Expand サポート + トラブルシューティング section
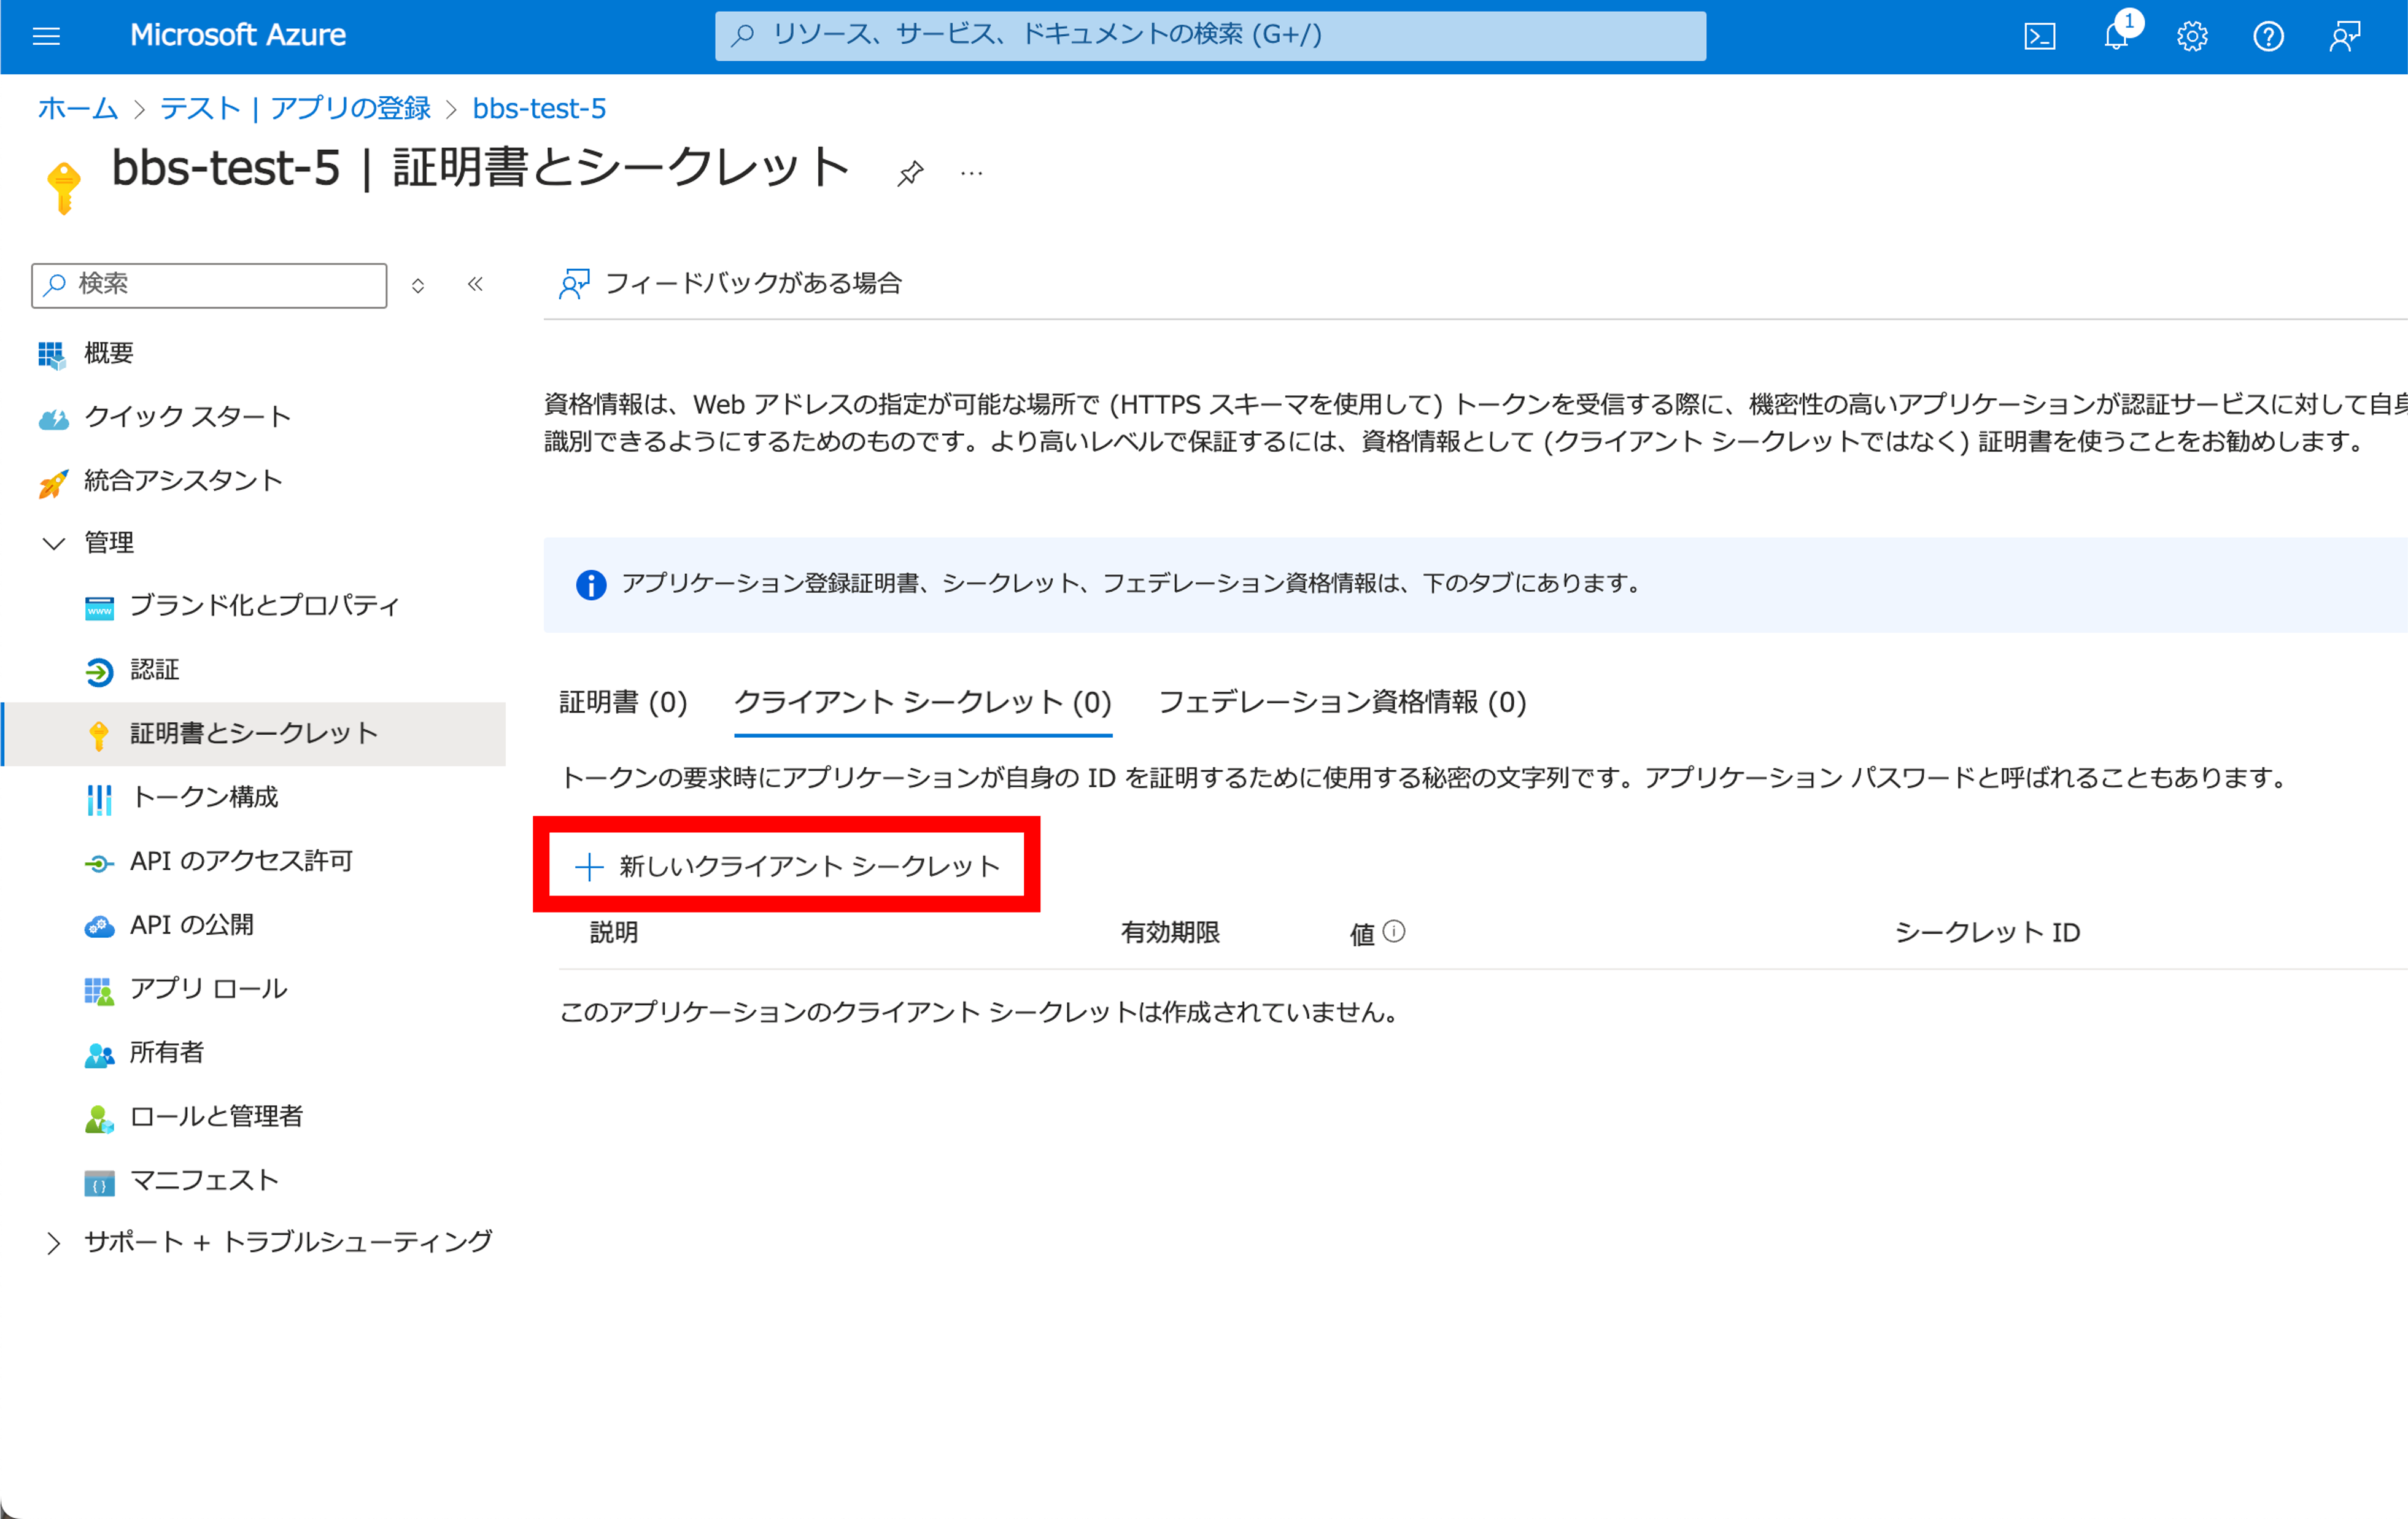 click(54, 1242)
